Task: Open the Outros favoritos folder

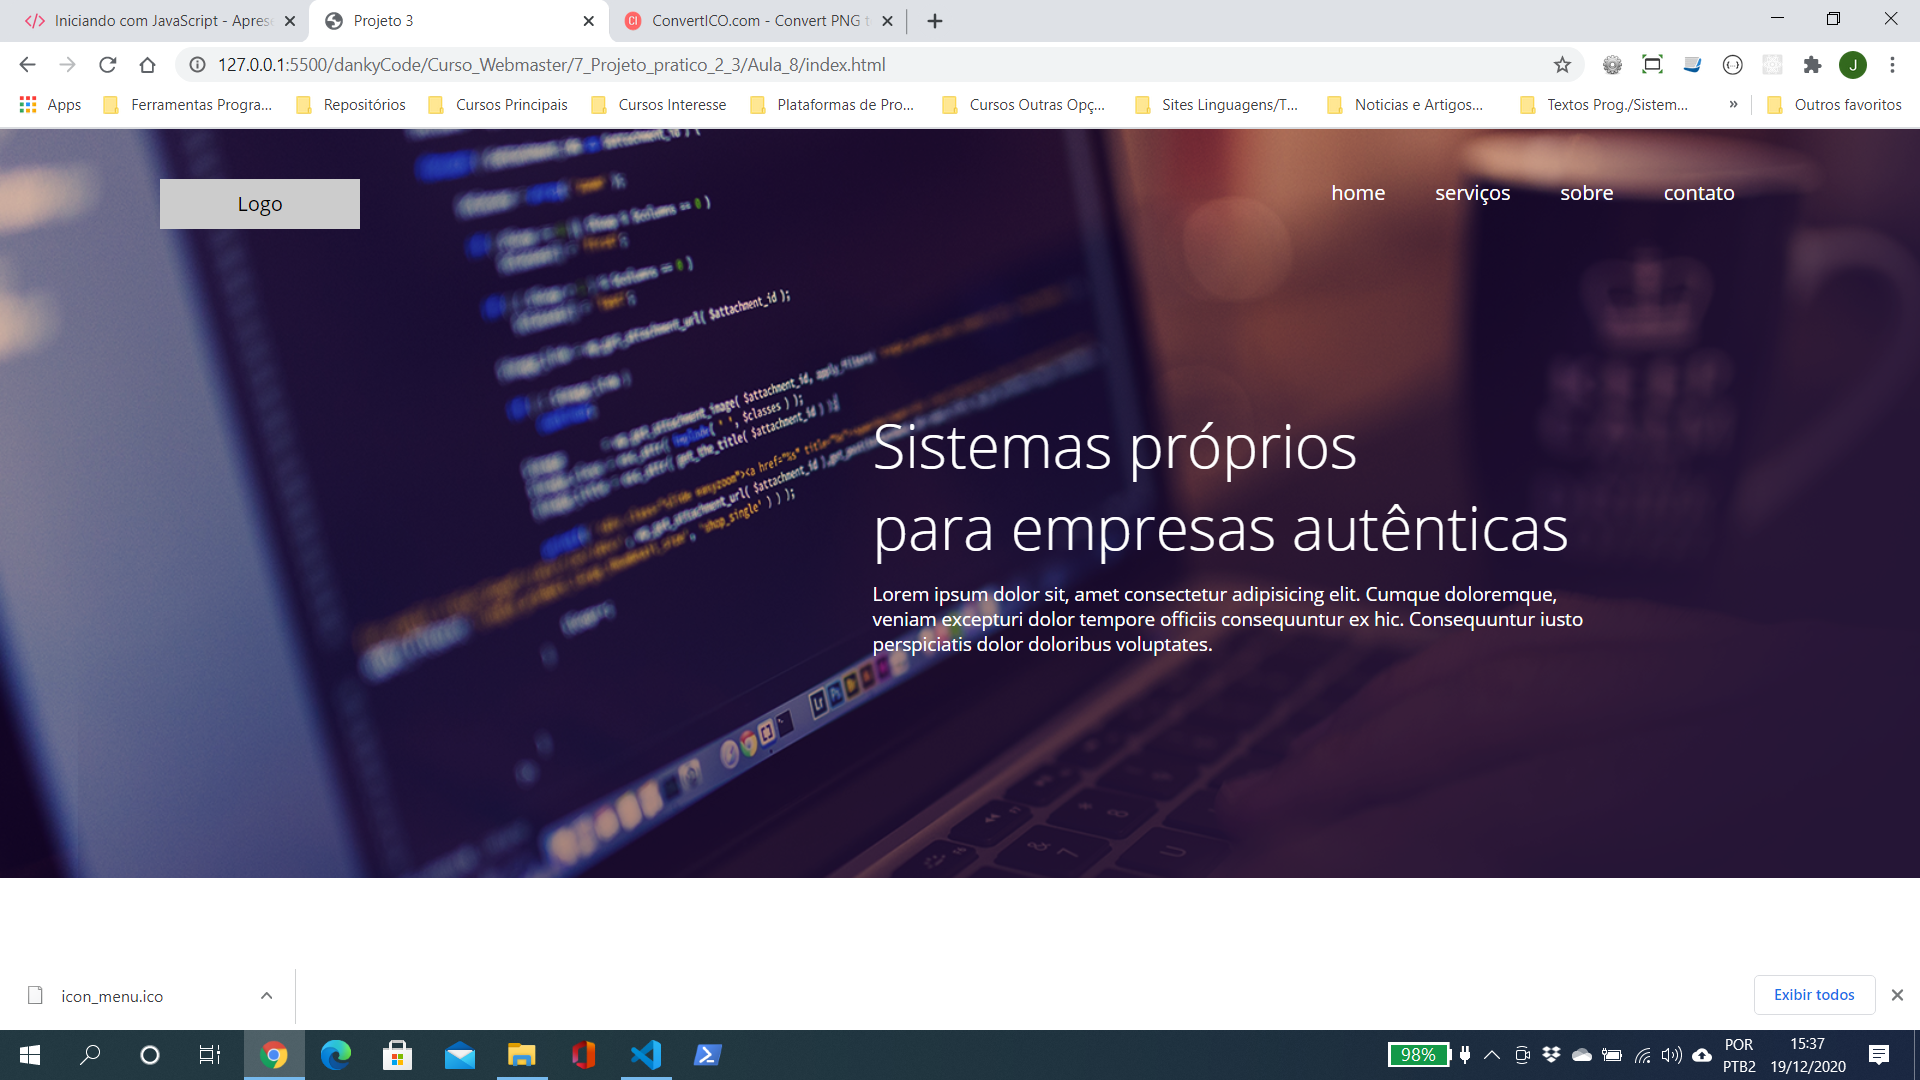Action: (x=1834, y=105)
